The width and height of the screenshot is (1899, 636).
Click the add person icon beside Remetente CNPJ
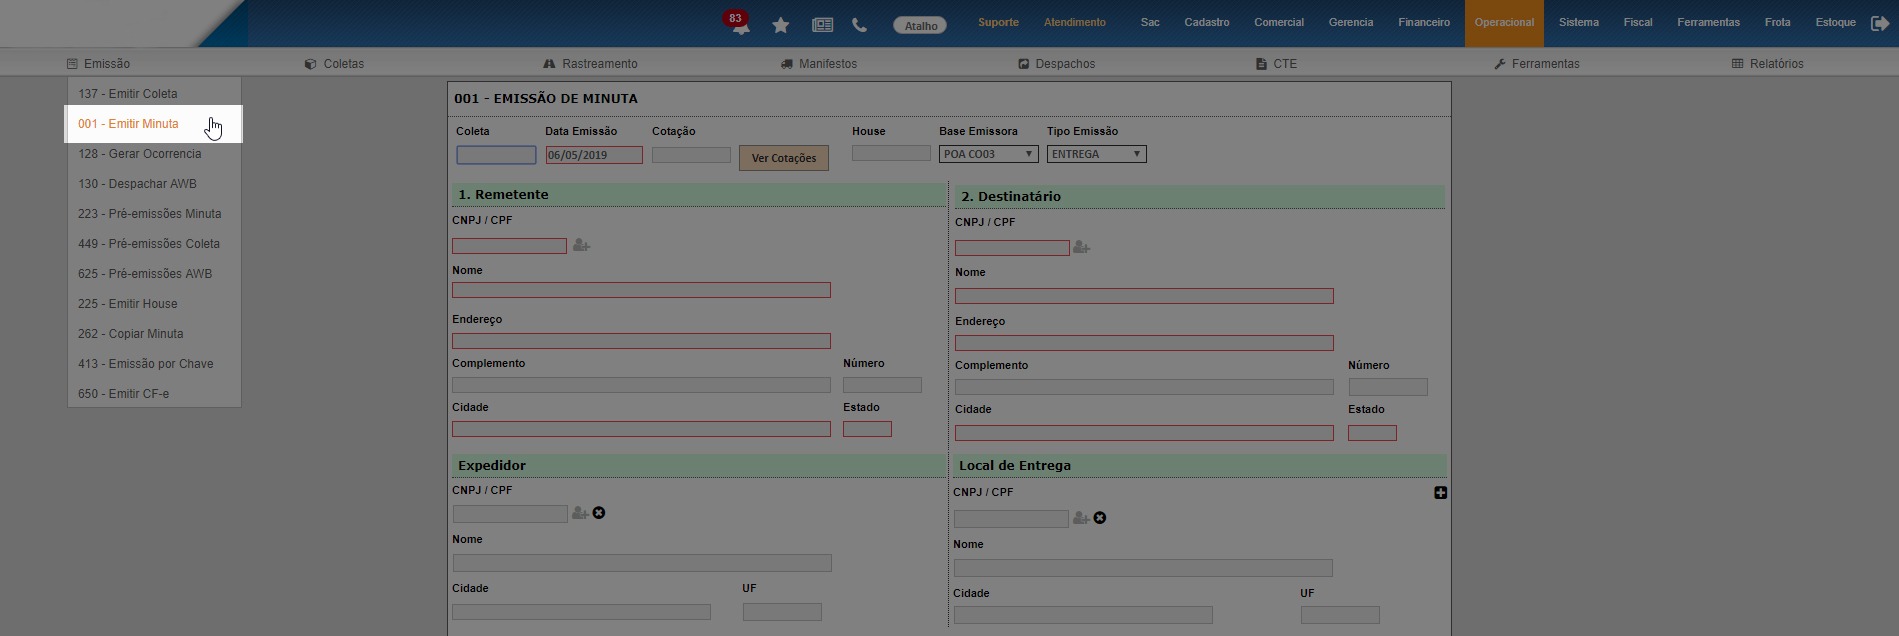click(x=581, y=245)
